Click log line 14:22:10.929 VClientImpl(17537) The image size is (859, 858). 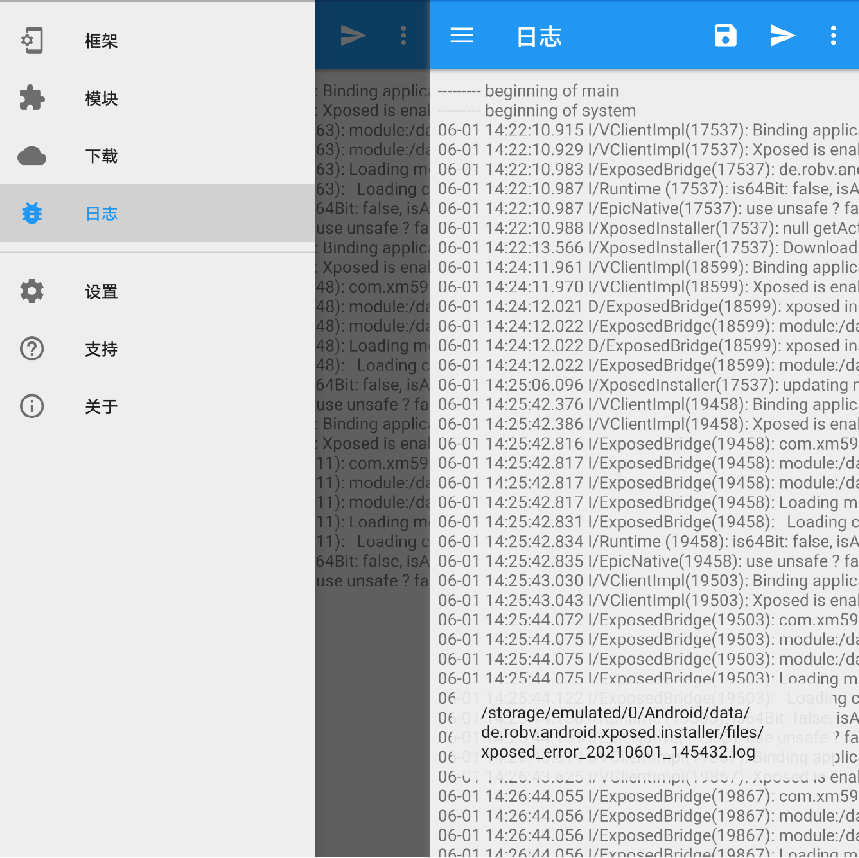point(648,150)
